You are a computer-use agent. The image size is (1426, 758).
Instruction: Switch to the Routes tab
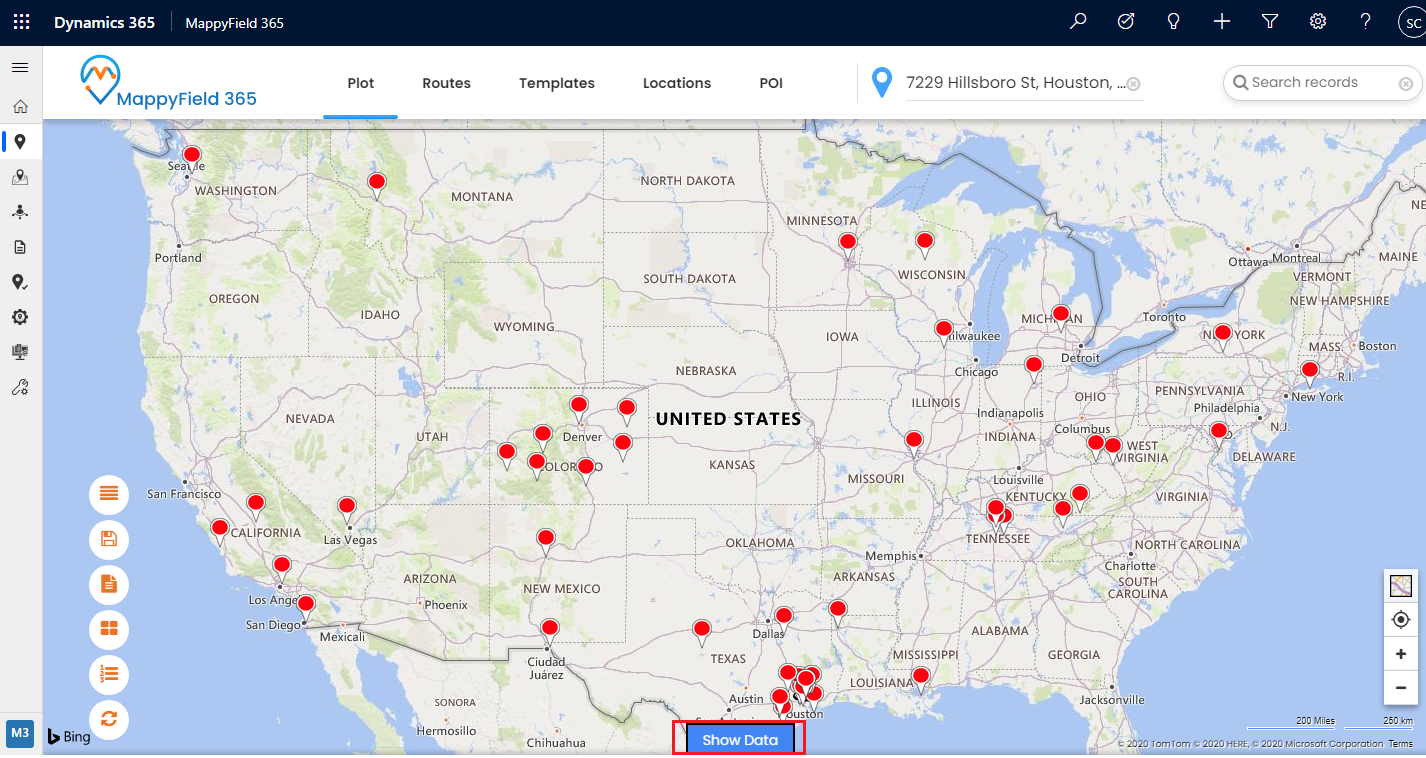pyautogui.click(x=446, y=83)
